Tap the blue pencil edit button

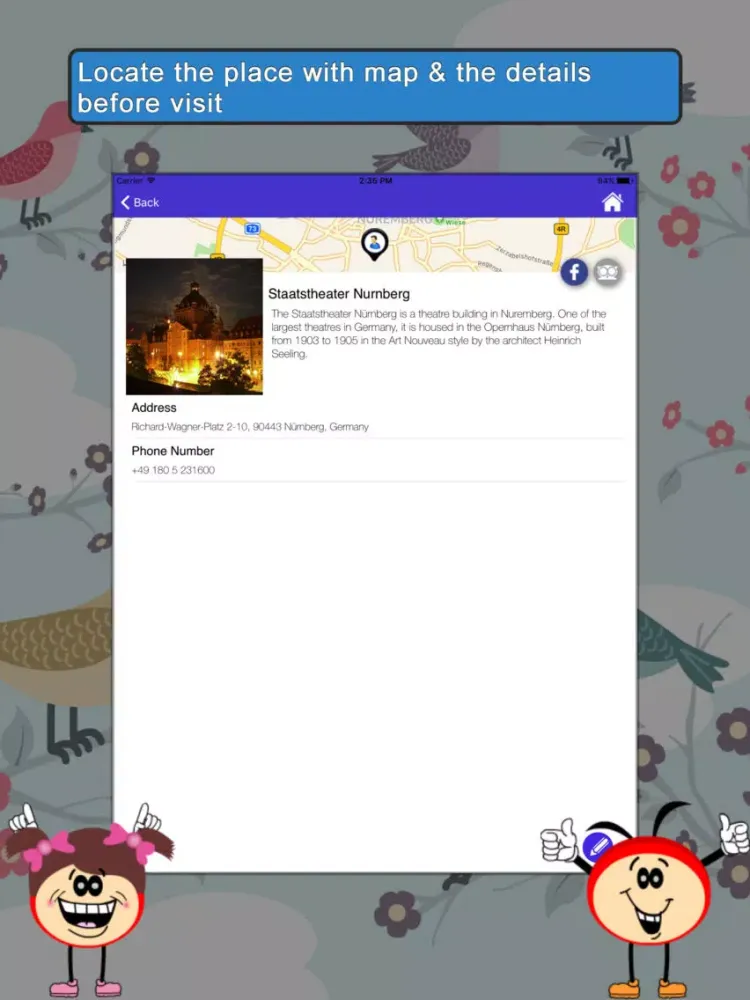tap(597, 847)
